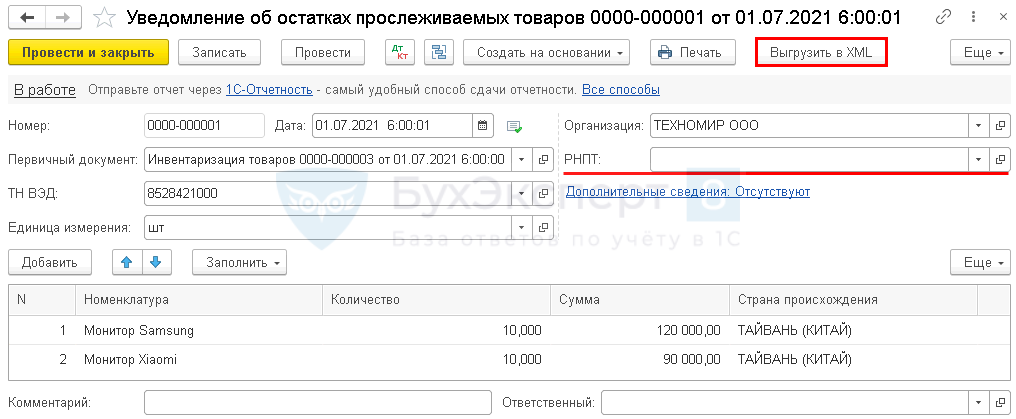Viewport: 1016px width, 419px height.
Task: Sort by Страна происхождения column header
Action: 853,300
